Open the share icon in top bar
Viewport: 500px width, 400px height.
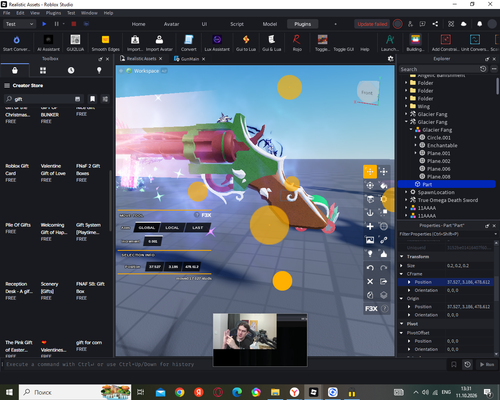point(435,24)
